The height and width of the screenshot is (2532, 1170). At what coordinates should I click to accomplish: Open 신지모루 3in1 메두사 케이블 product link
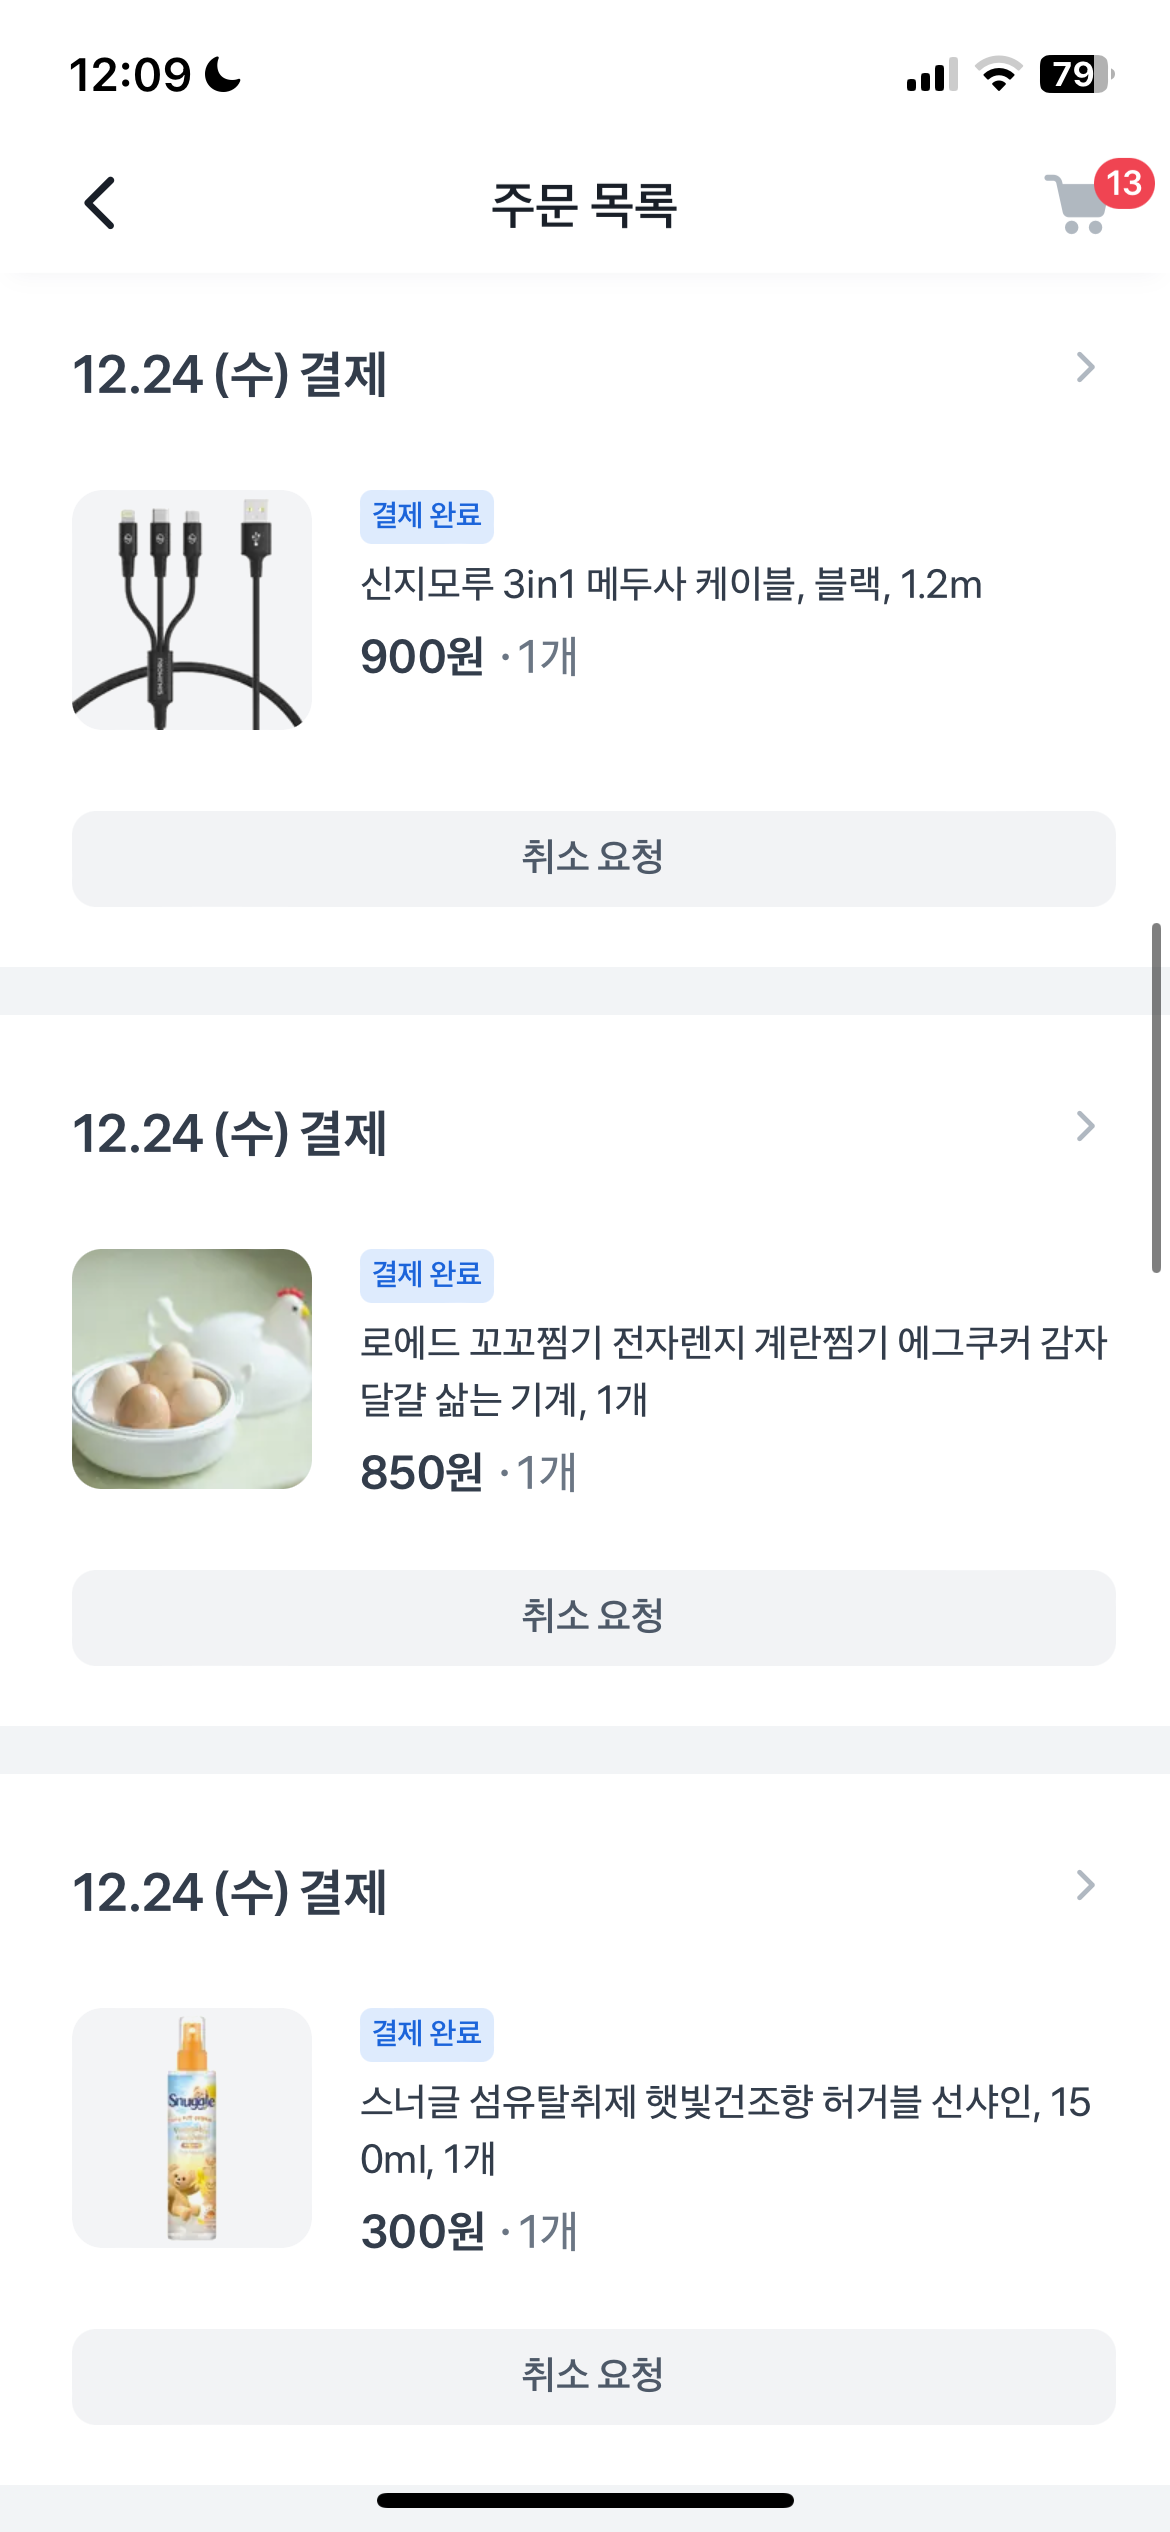[x=671, y=585]
